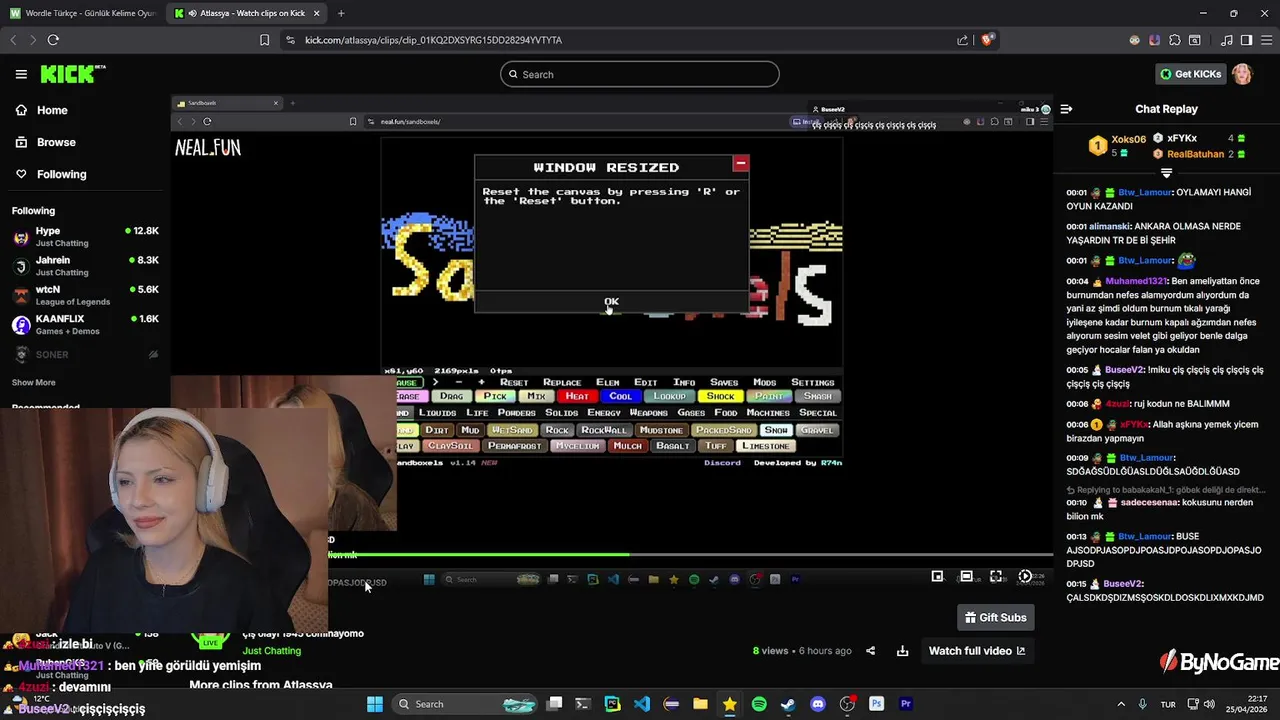
Task: Open the Kick hamburger menu
Action: pyautogui.click(x=21, y=74)
